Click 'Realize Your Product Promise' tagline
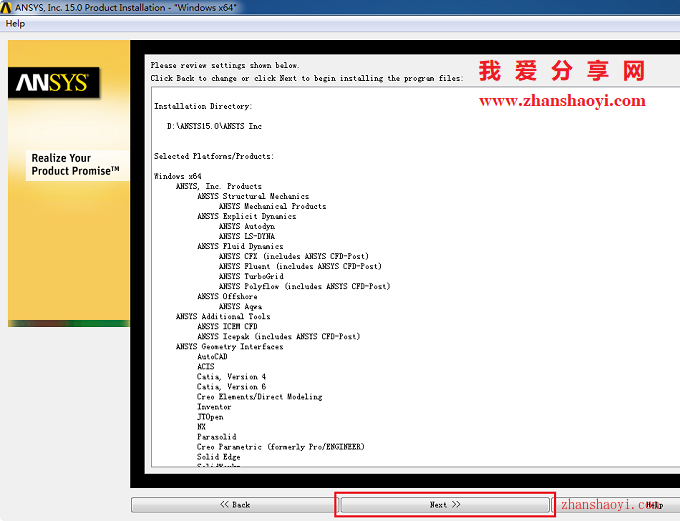Viewport: 680px width, 521px height. click(75, 165)
